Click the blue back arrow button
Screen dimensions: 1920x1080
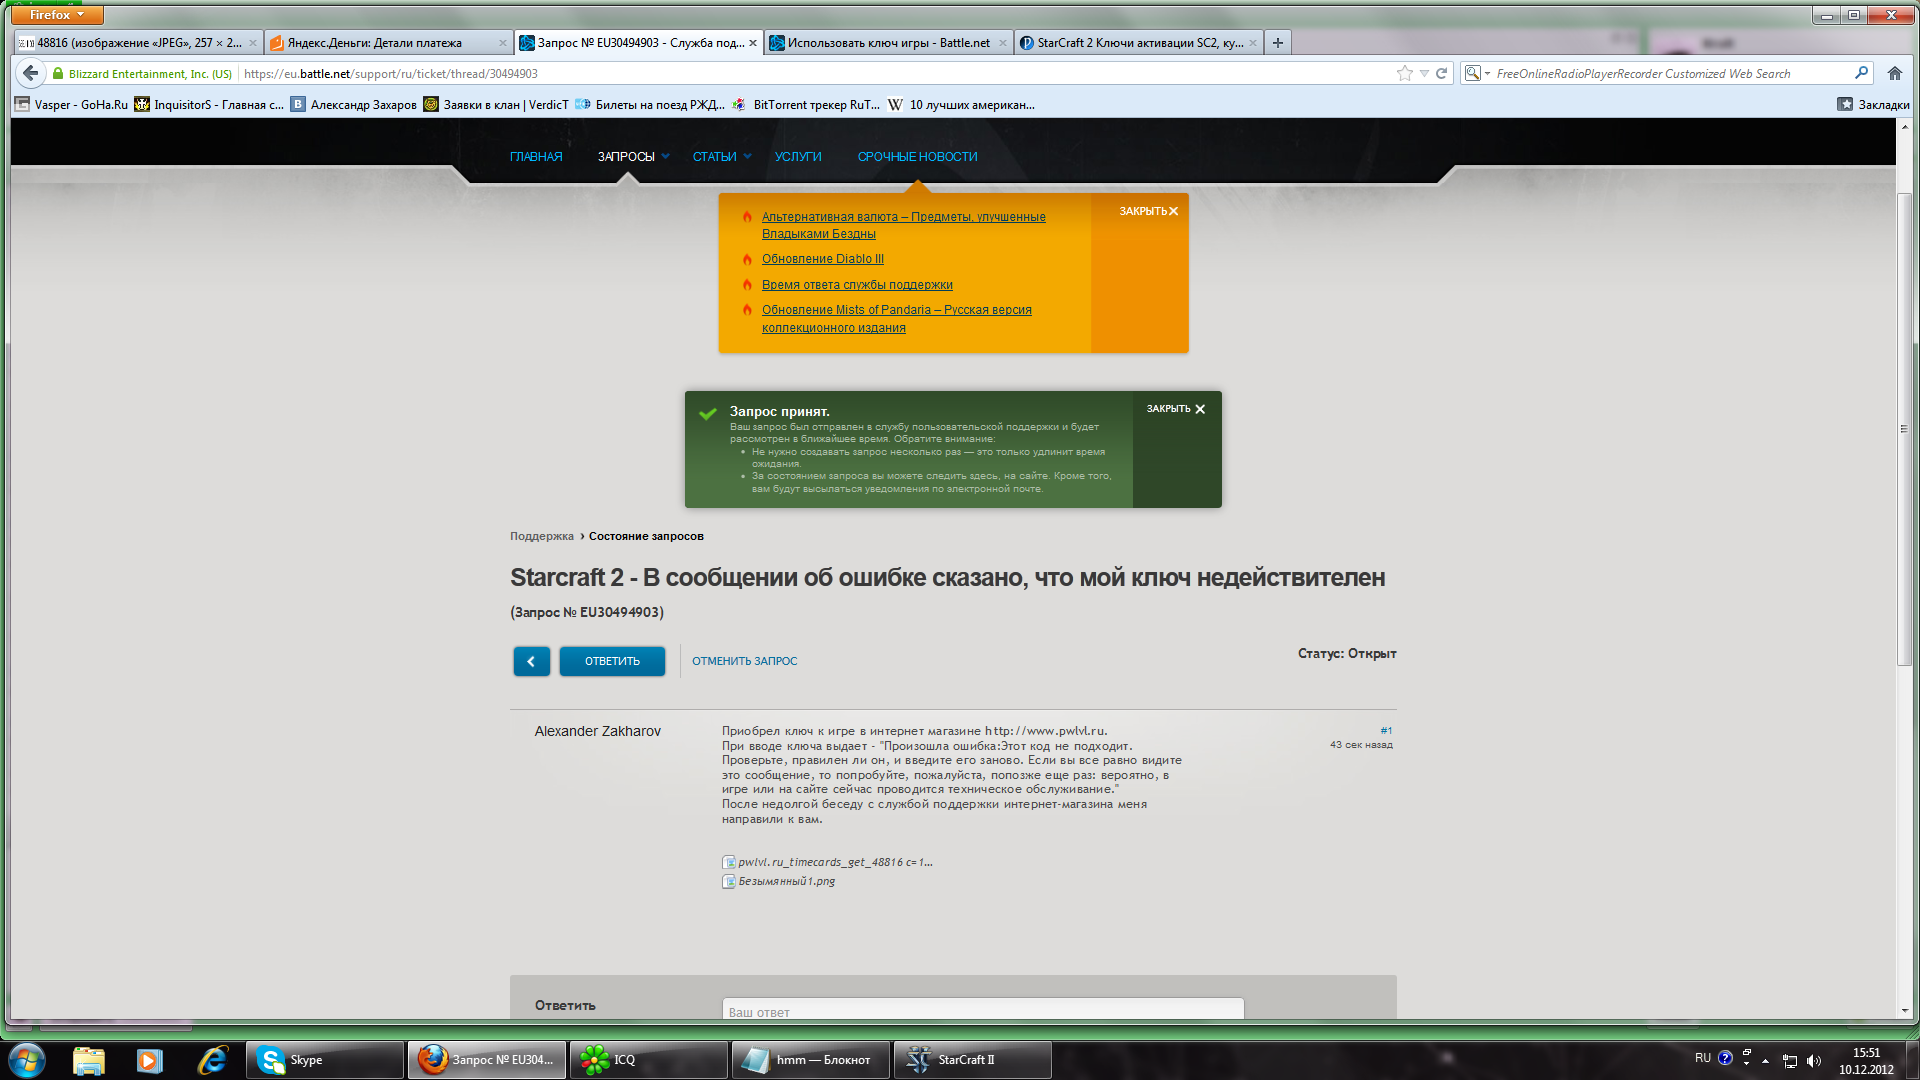(531, 661)
